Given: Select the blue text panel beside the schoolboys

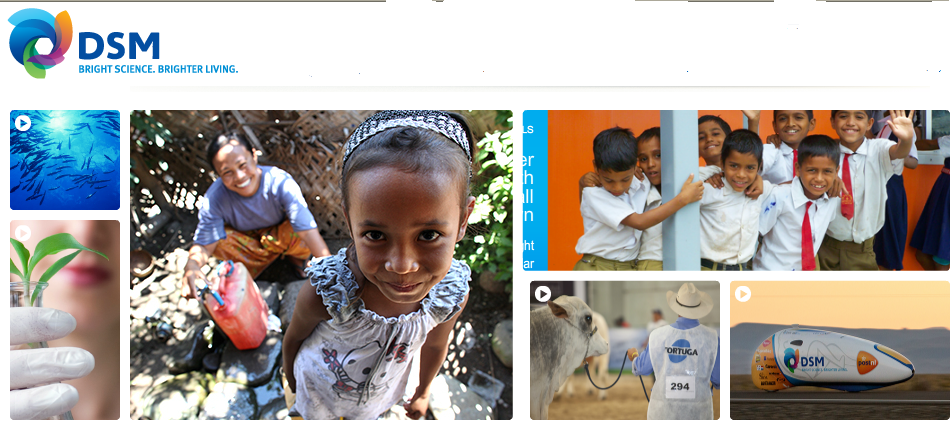Looking at the screenshot, I should pyautogui.click(x=535, y=190).
